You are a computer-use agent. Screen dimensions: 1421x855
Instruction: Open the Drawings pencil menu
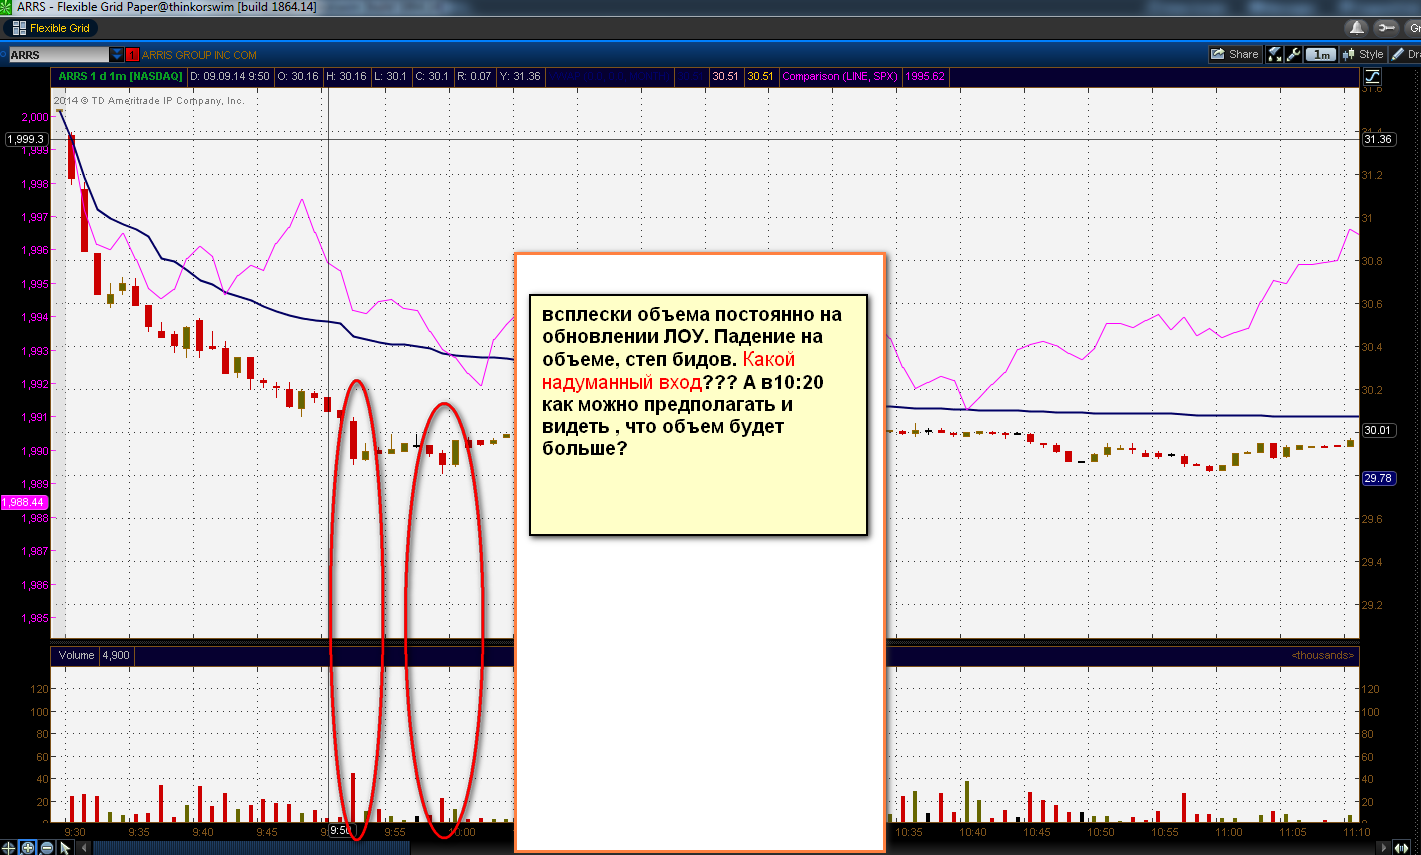1404,55
